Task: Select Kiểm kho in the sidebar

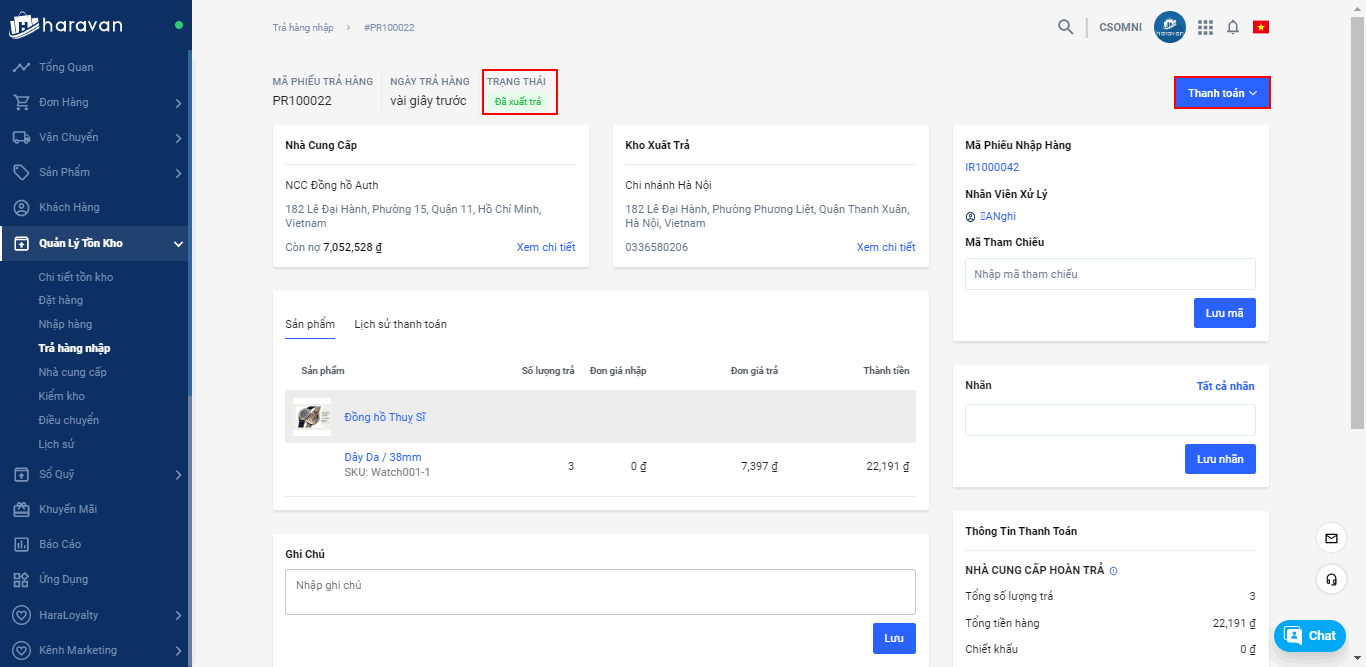Action: tap(62, 396)
